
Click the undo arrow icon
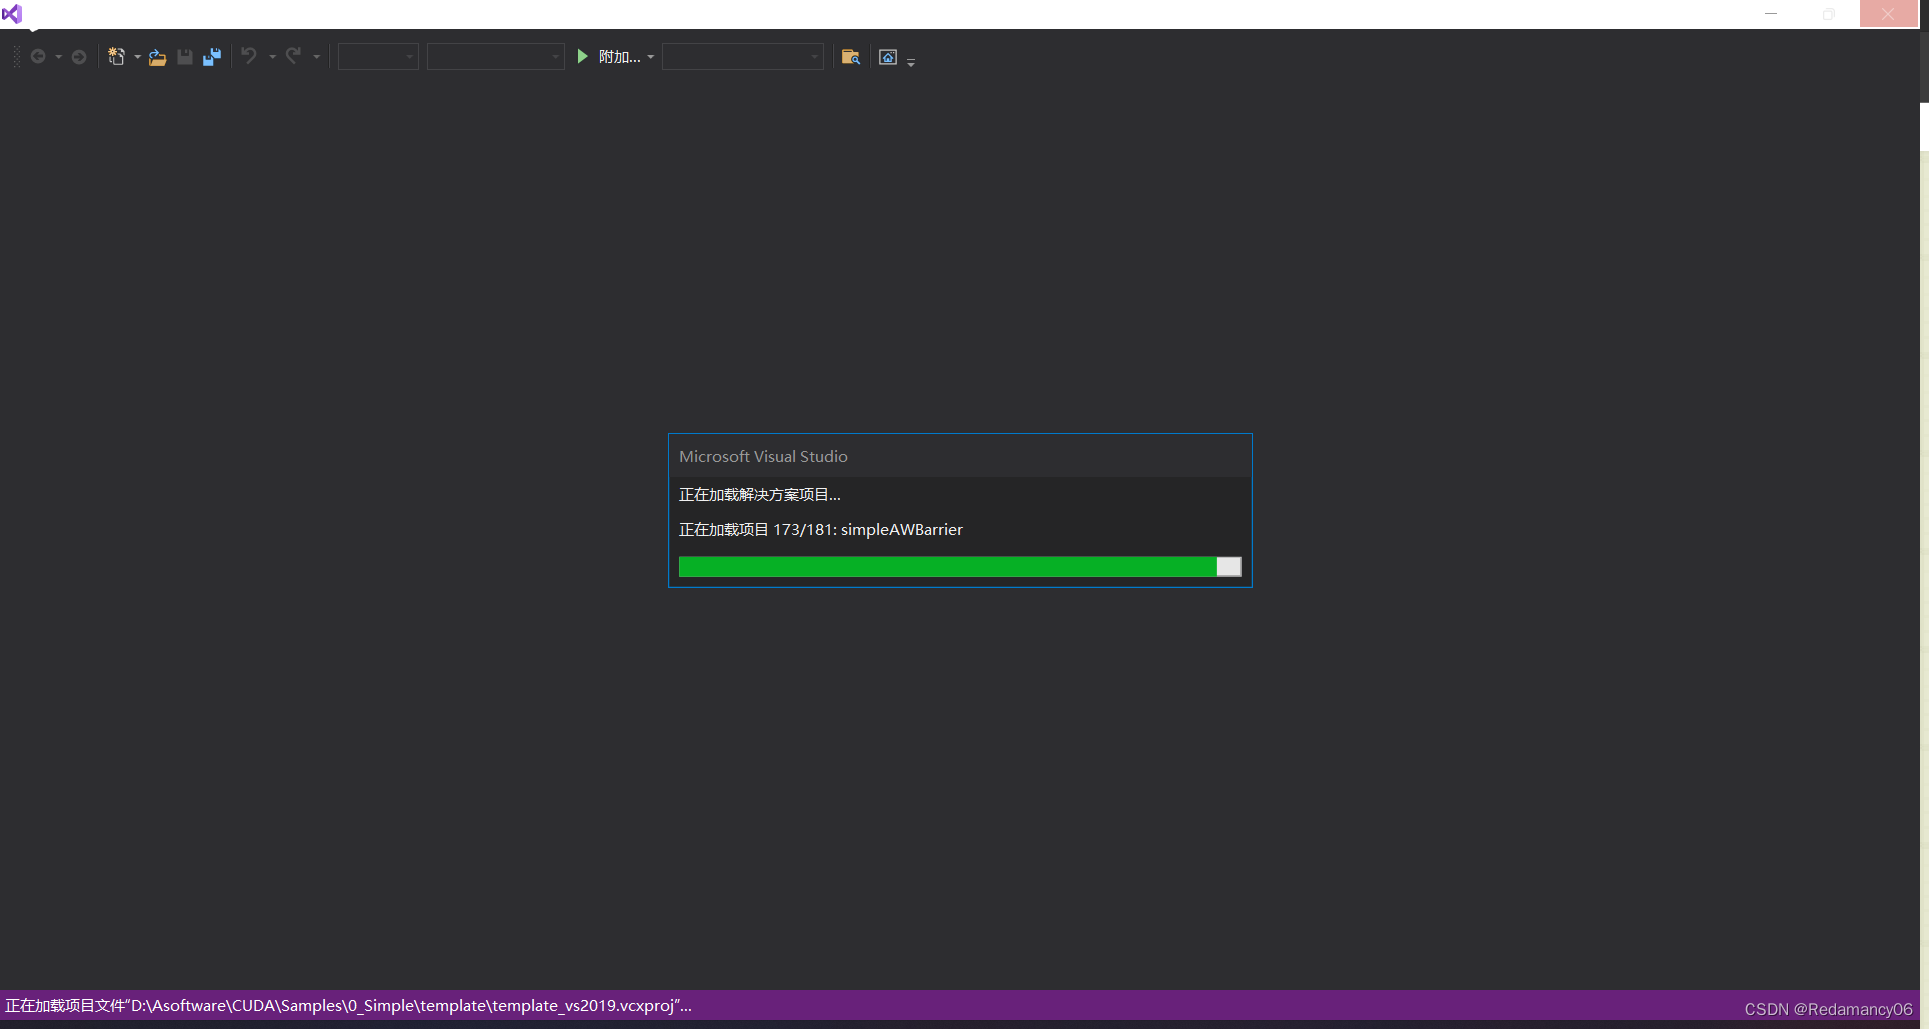(x=249, y=56)
